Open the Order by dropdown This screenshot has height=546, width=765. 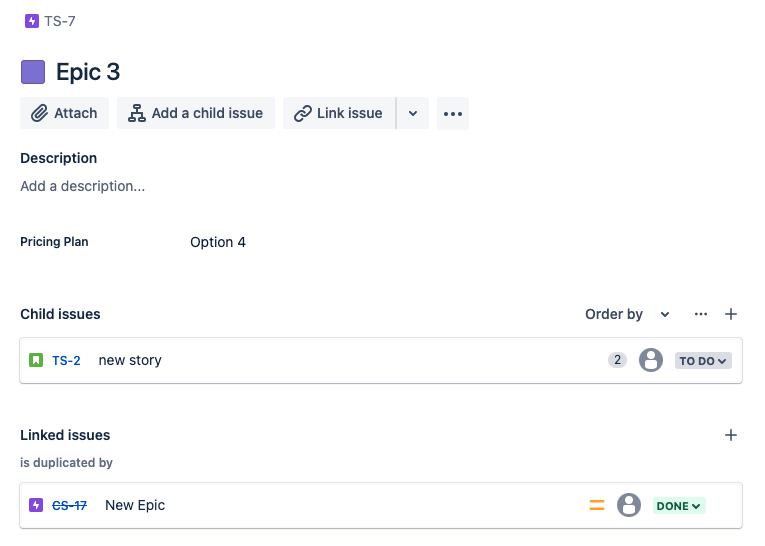point(627,314)
